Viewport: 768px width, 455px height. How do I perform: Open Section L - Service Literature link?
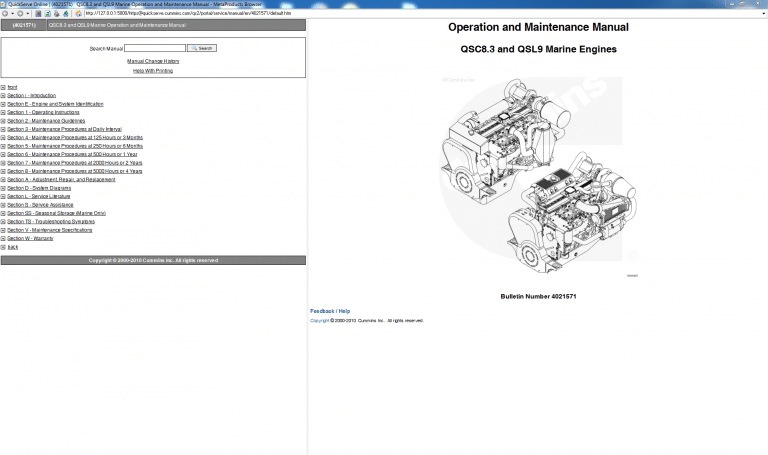(x=39, y=196)
